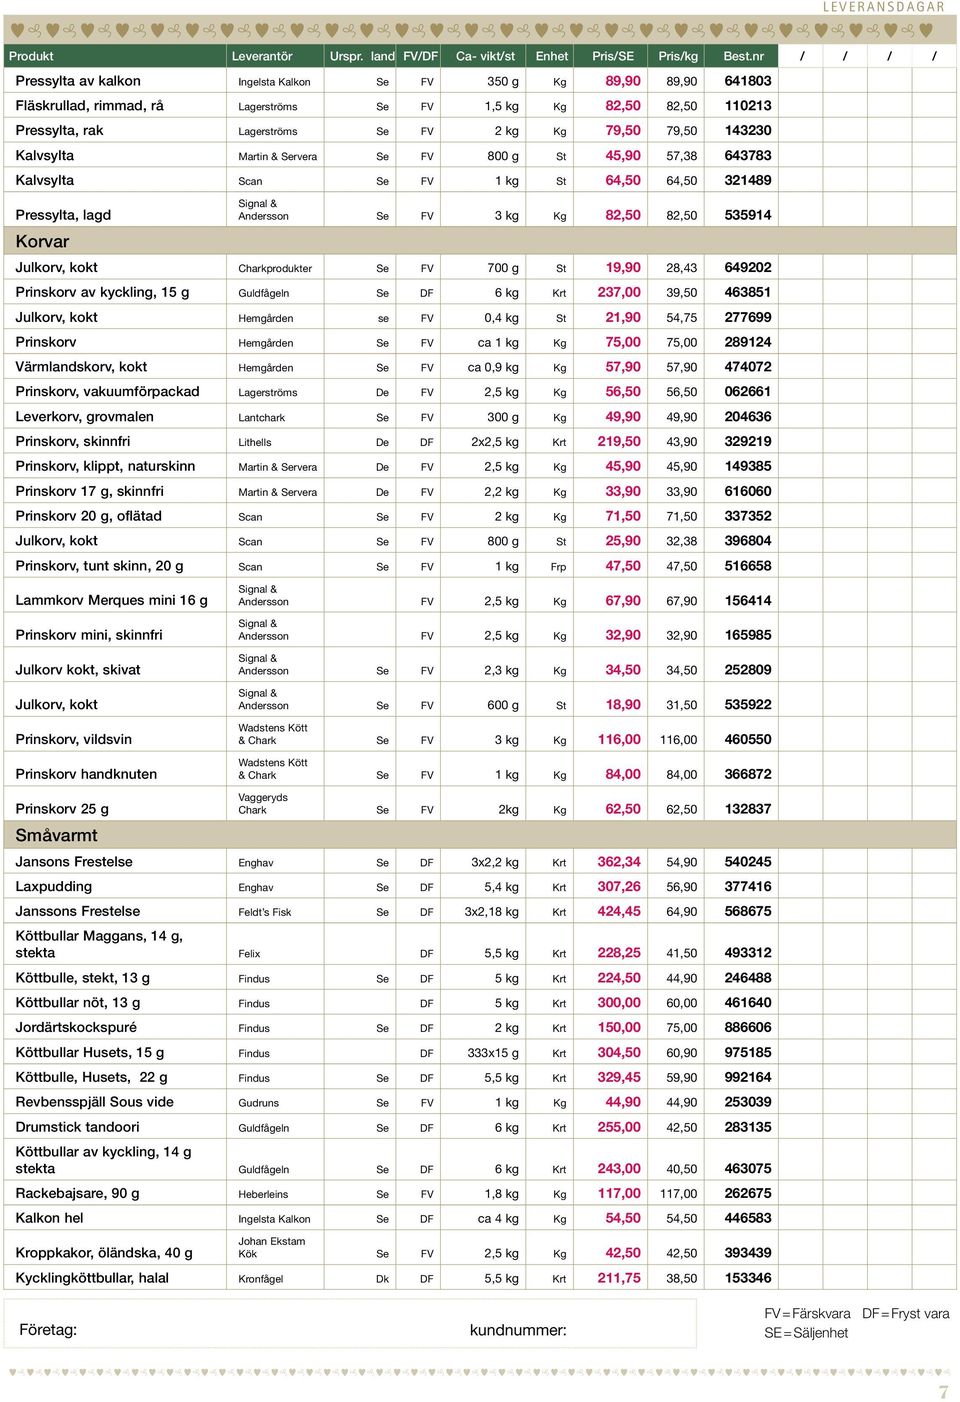Click best.nr 649202 for Julkorv

click(x=748, y=267)
